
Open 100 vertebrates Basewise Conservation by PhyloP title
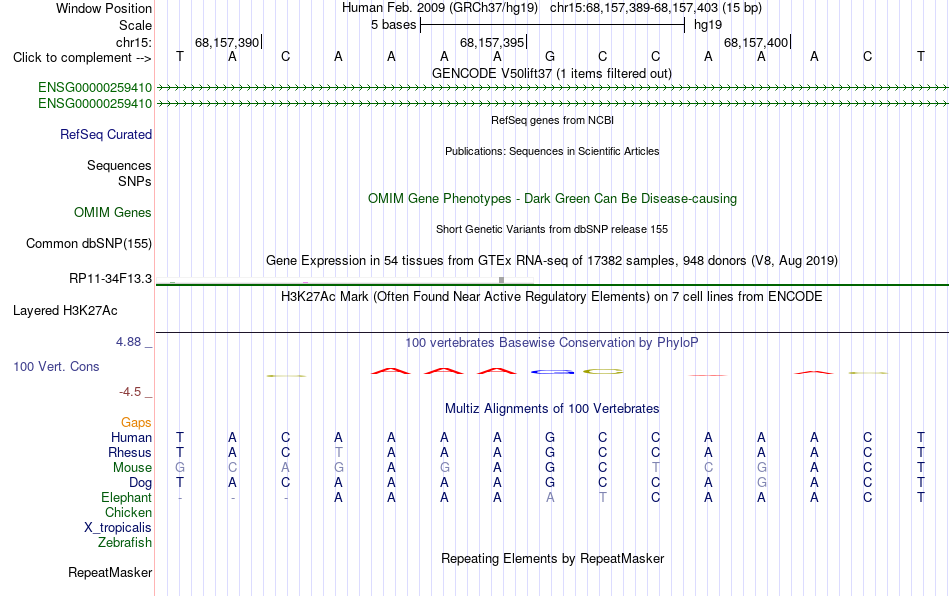click(552, 342)
